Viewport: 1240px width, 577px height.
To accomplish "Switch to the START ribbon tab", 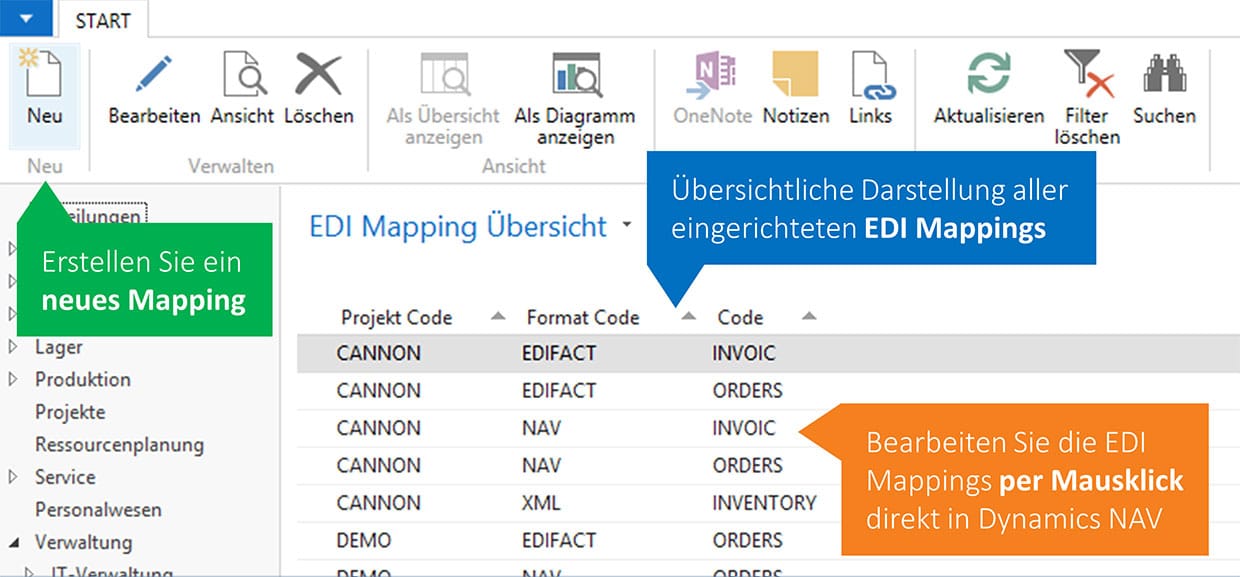I will click(x=105, y=18).
